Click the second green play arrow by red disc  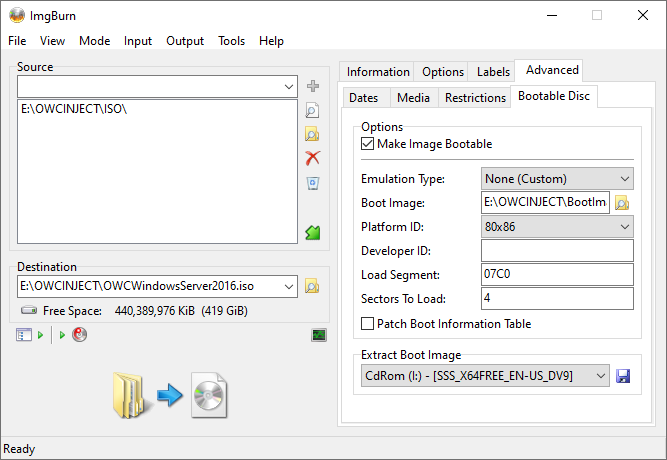62,335
